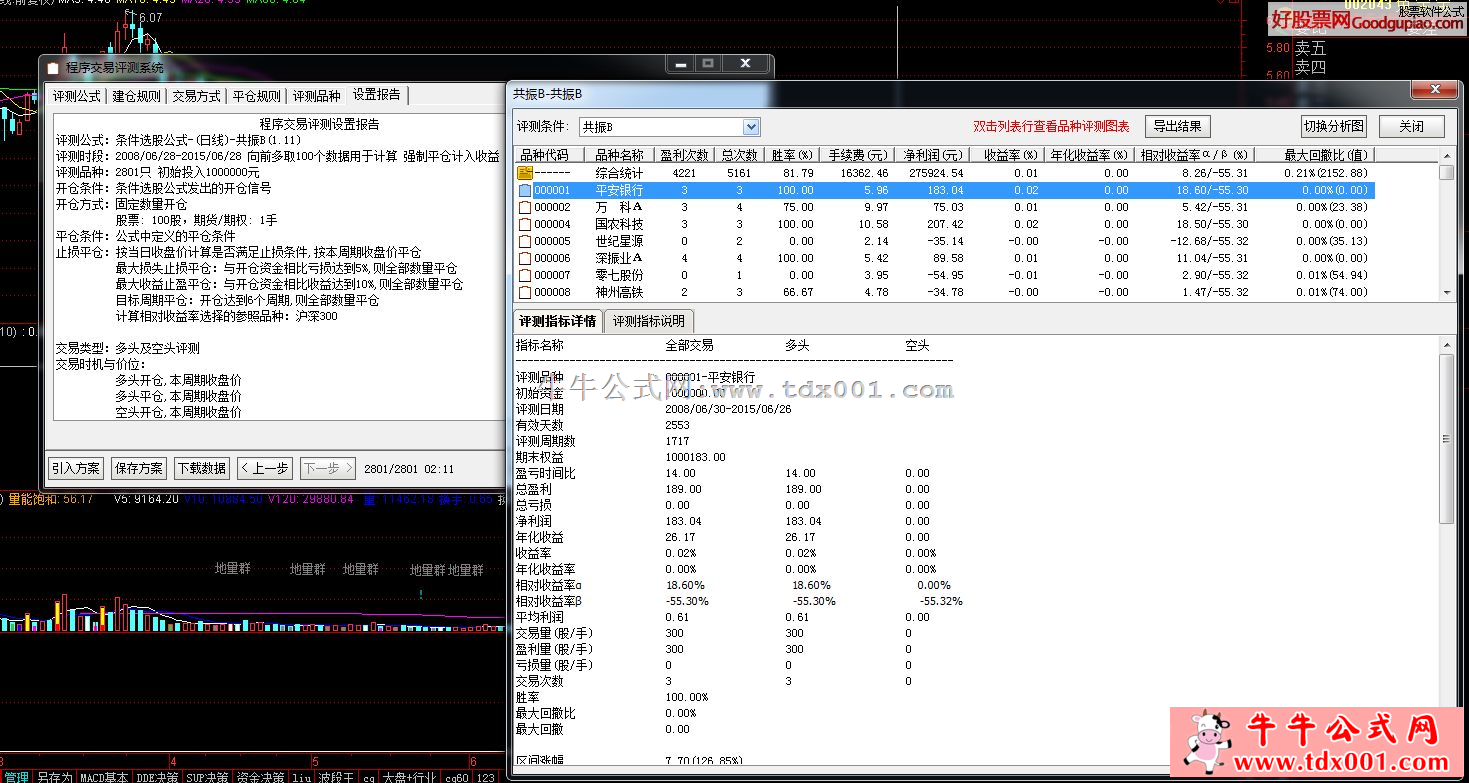Sort by 手续费(元) column header
The image size is (1469, 783).
[x=855, y=155]
